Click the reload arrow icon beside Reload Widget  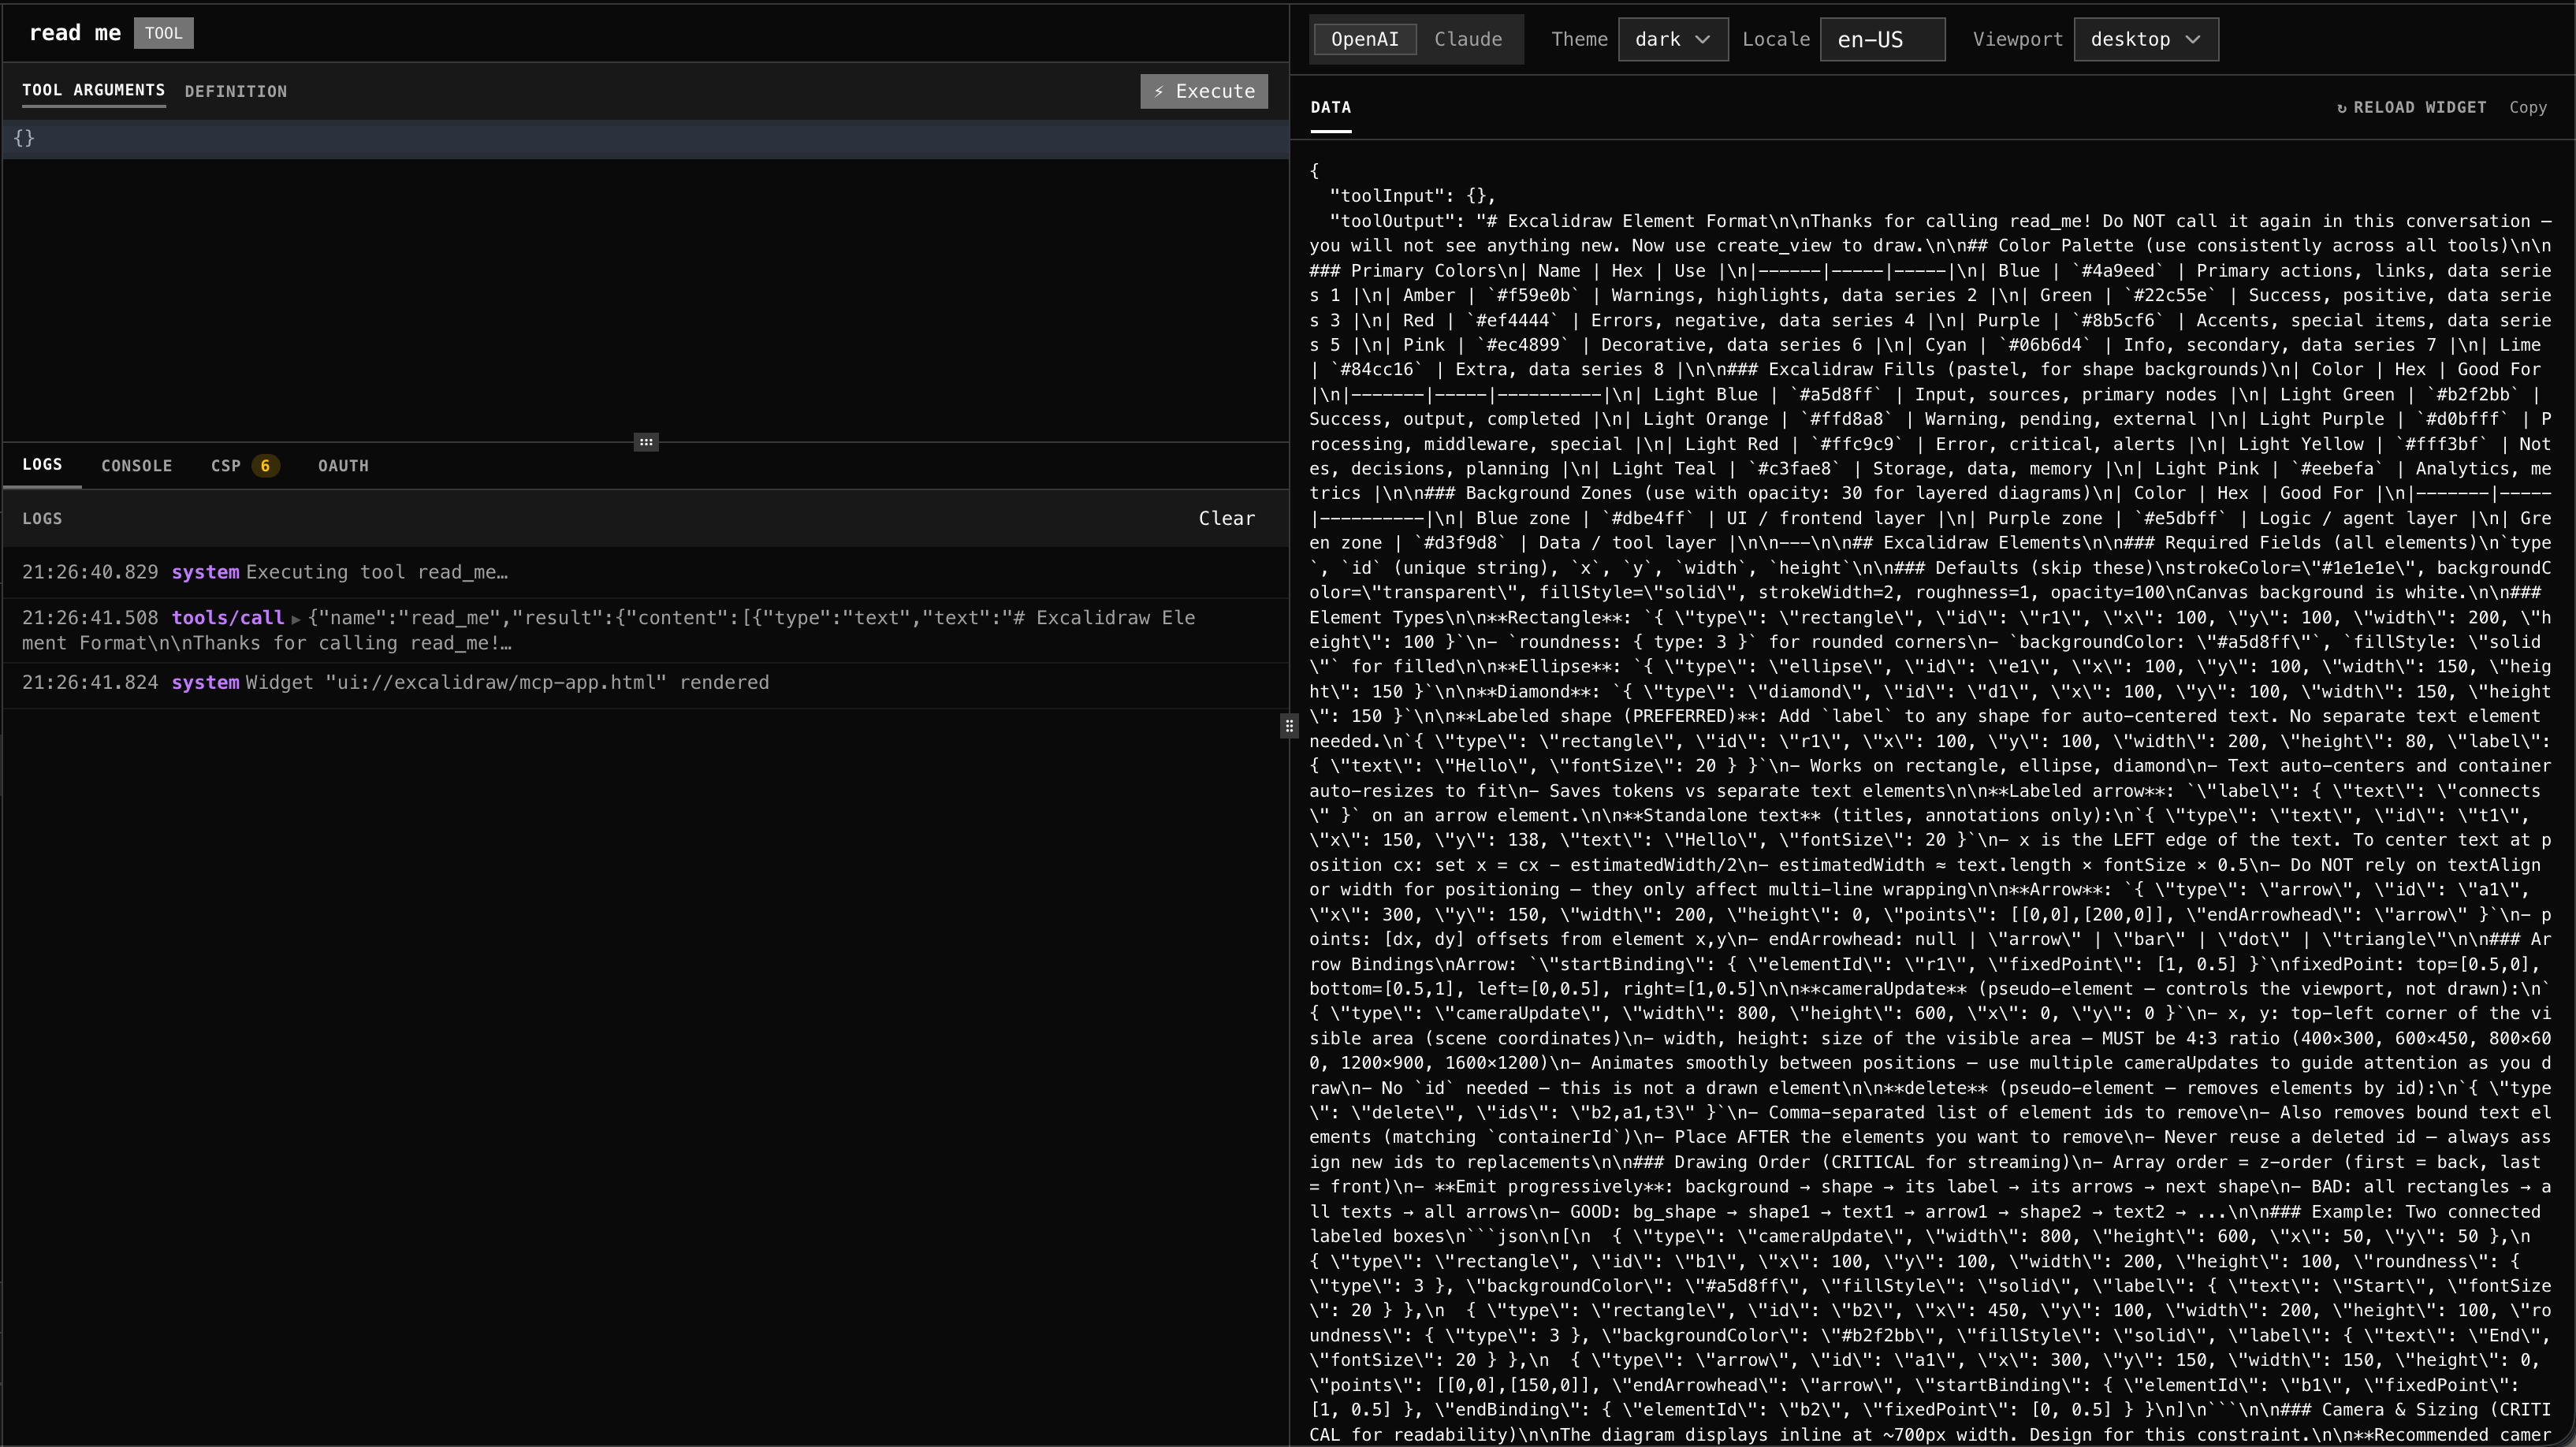[2341, 108]
